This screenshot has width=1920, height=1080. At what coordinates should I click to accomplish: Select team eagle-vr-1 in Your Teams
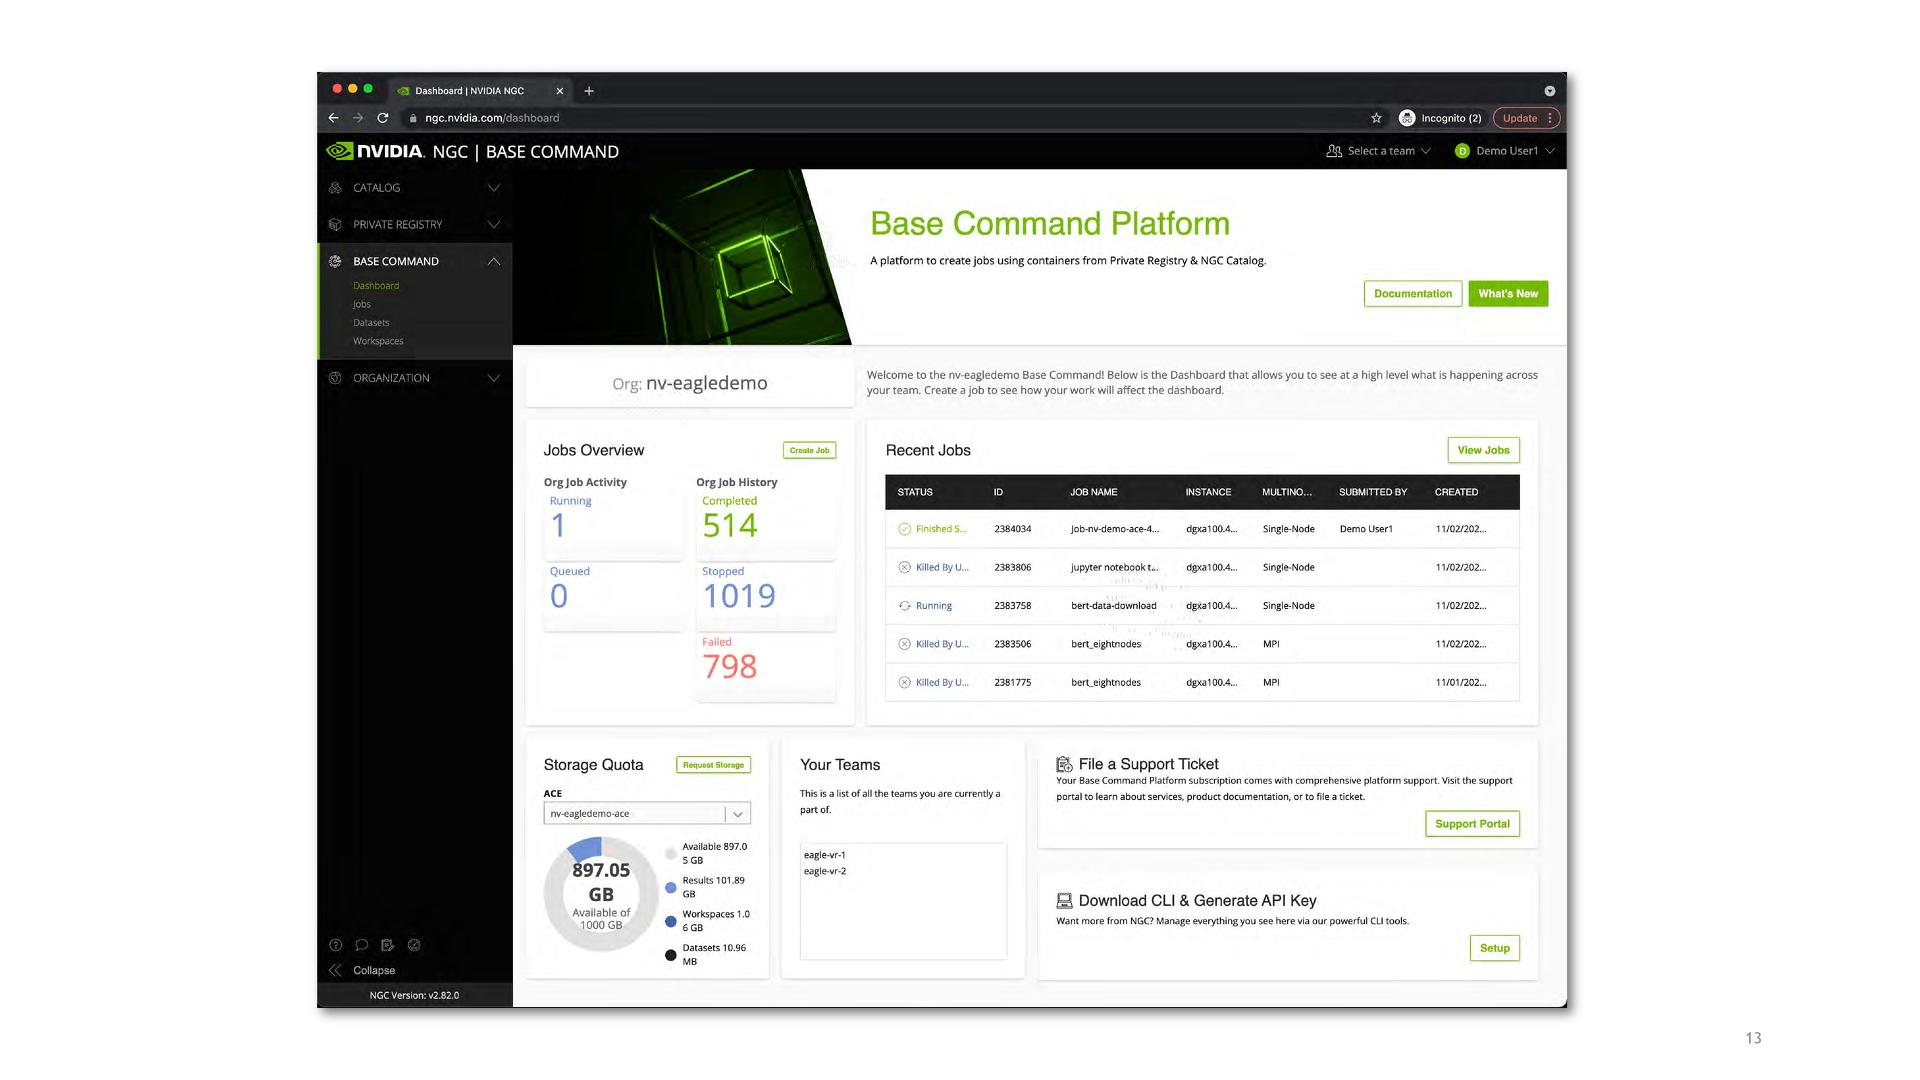coord(825,855)
